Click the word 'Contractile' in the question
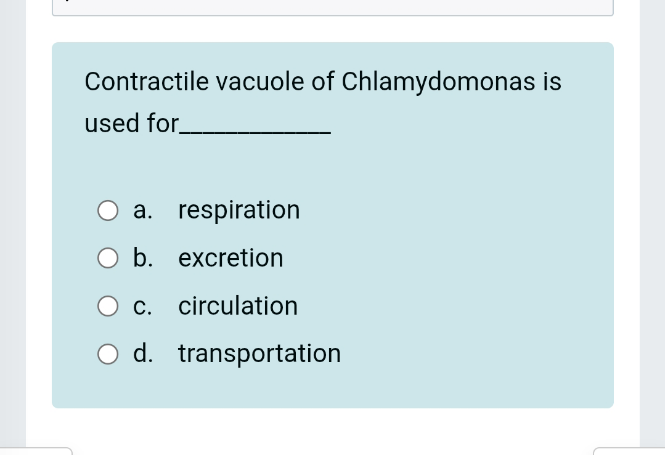 pos(145,82)
